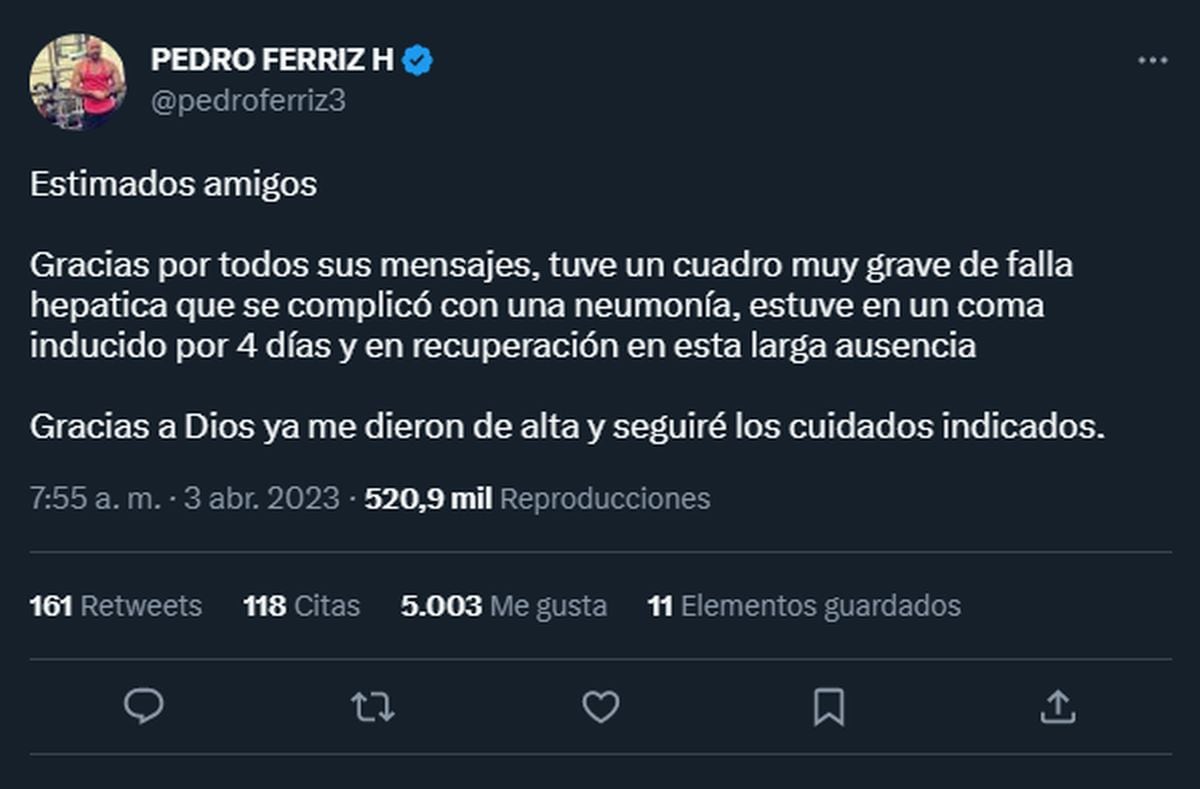Viewport: 1200px width, 789px height.
Task: Click the reply comment icon
Action: coord(146,706)
